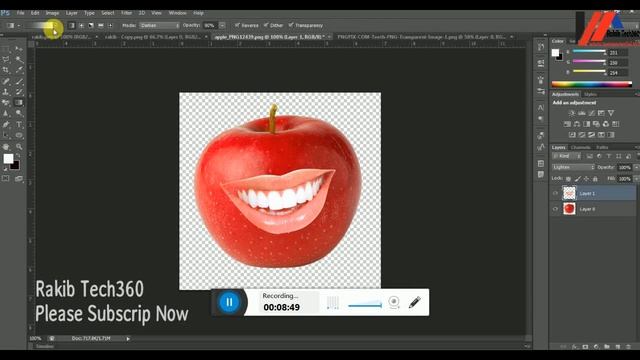Set the foreground color swatch in toolbox

tap(8, 158)
